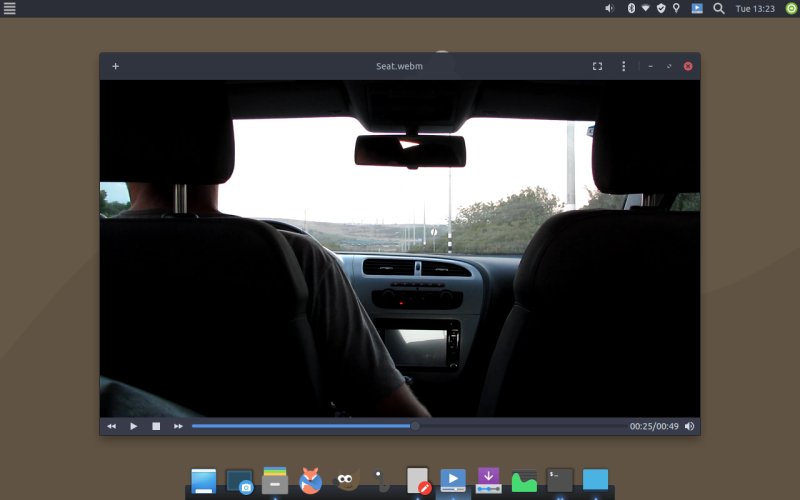800x500 pixels.
Task: Click the 00:25/00:49 time display
Action: coord(654,426)
